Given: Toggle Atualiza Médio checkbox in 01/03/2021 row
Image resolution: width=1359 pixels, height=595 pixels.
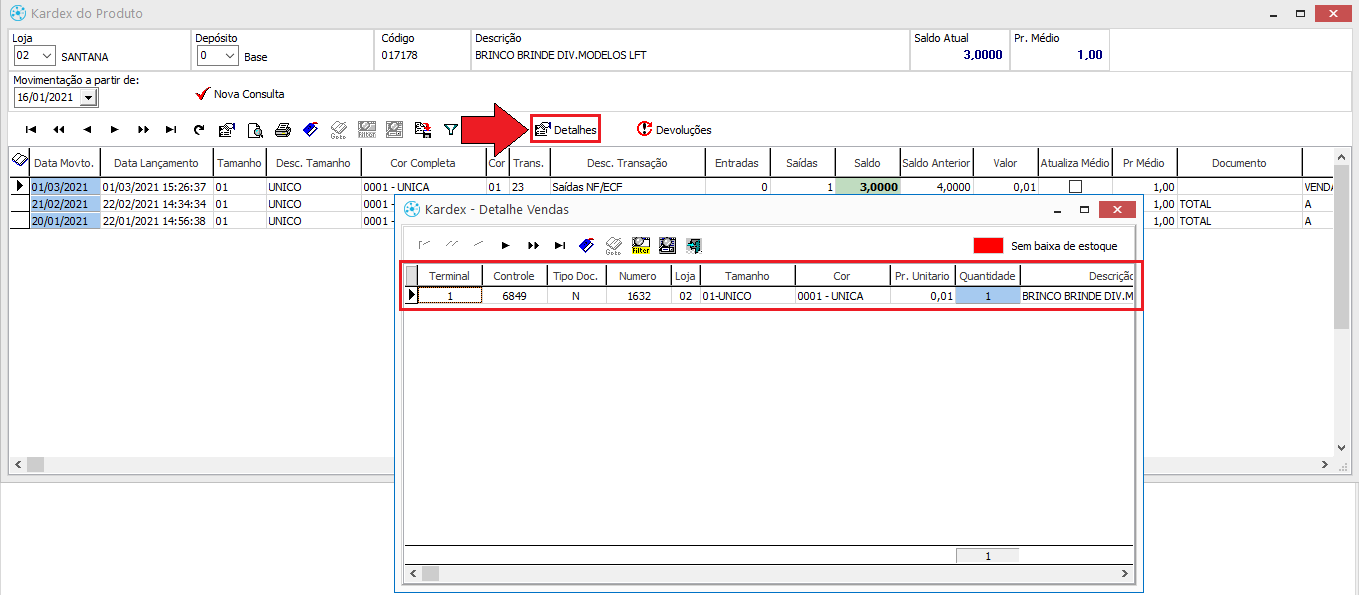Looking at the screenshot, I should (1075, 187).
